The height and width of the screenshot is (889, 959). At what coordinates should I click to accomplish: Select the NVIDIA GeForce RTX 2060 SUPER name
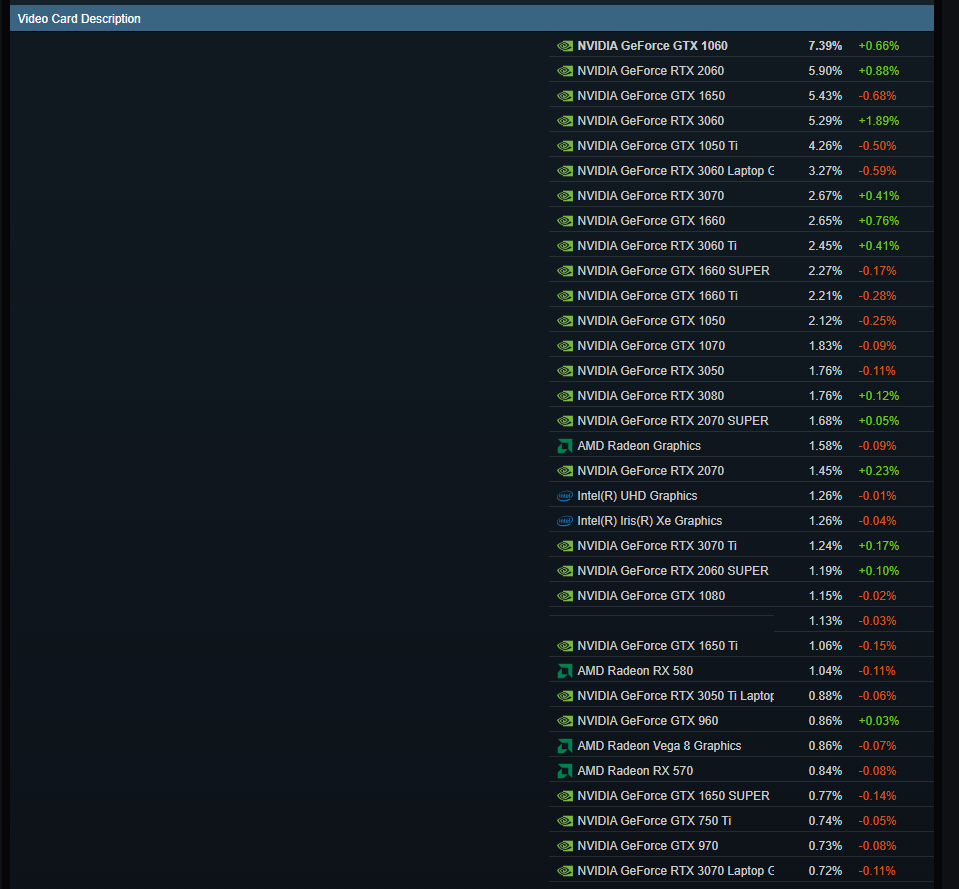(x=673, y=571)
